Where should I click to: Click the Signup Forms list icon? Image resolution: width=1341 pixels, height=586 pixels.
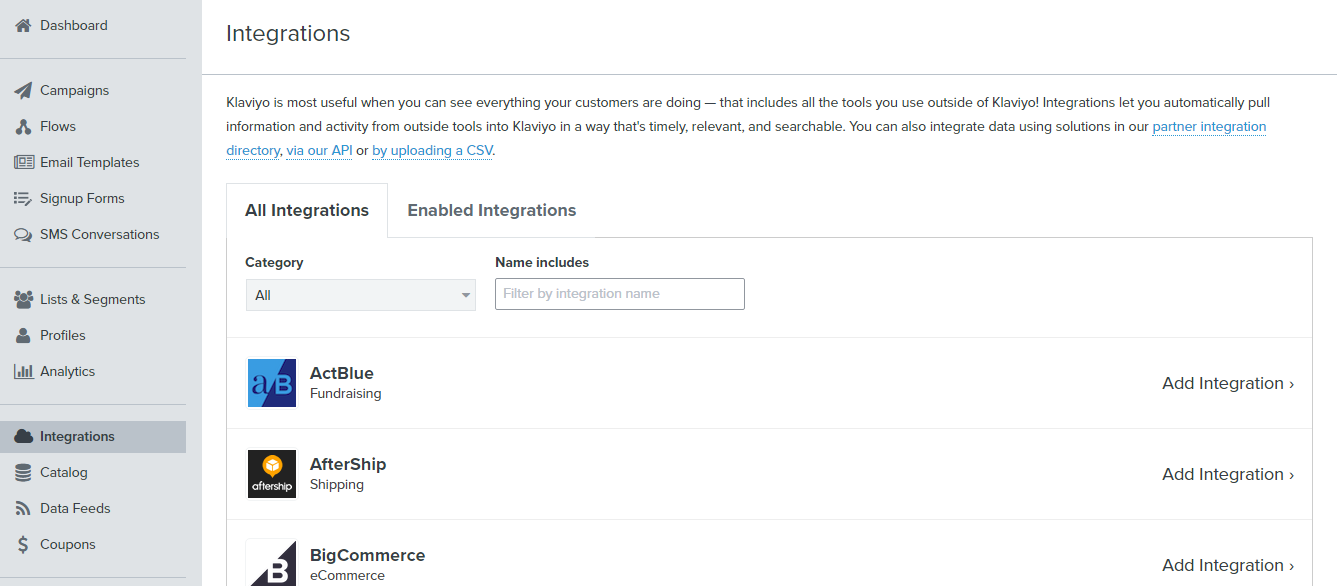23,199
